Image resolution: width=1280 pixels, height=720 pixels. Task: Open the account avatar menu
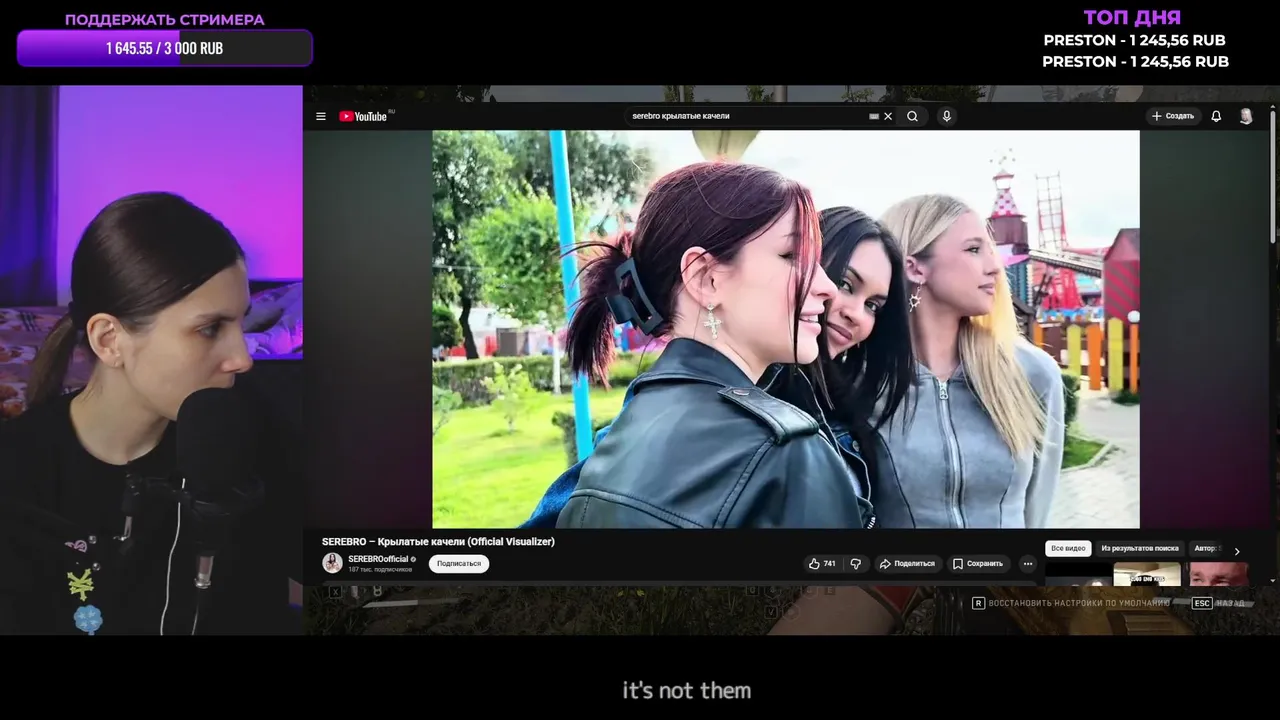[x=1246, y=116]
